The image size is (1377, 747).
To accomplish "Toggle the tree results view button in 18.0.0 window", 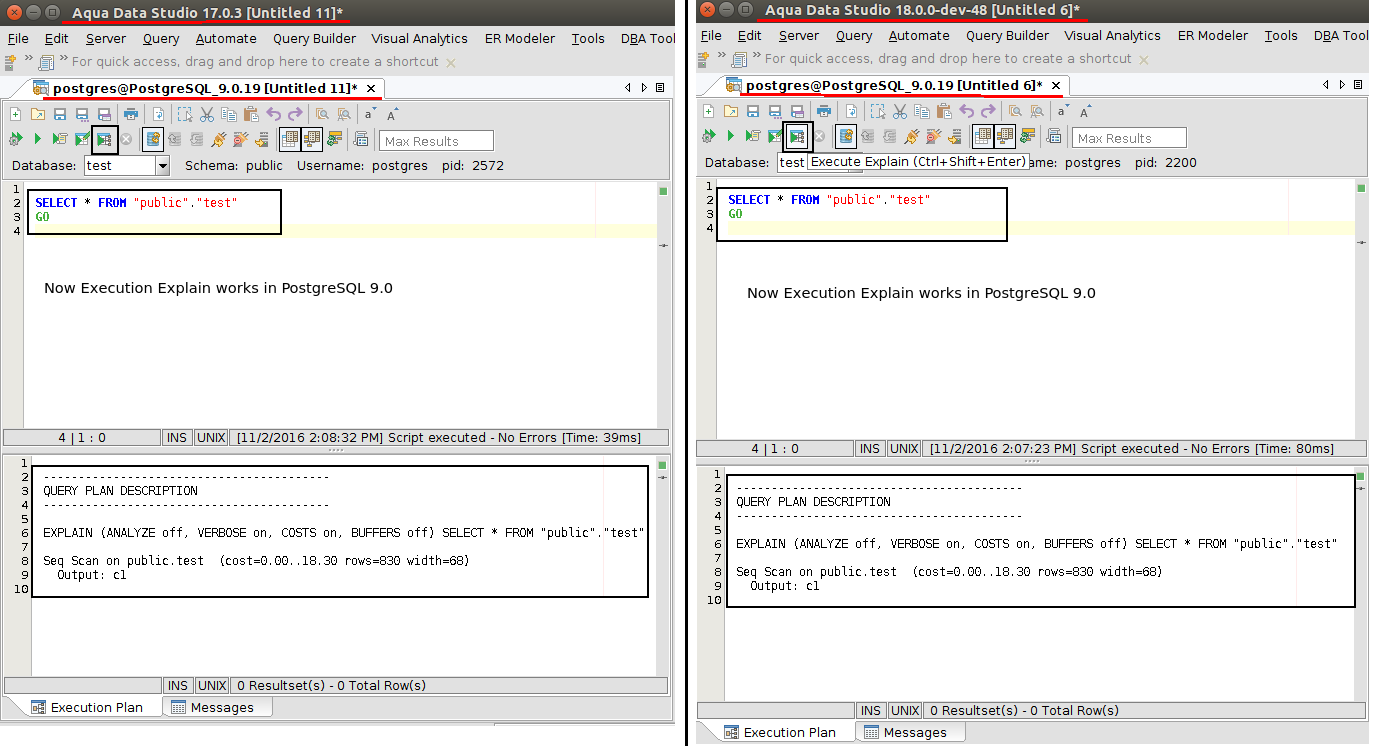I will click(x=1005, y=136).
